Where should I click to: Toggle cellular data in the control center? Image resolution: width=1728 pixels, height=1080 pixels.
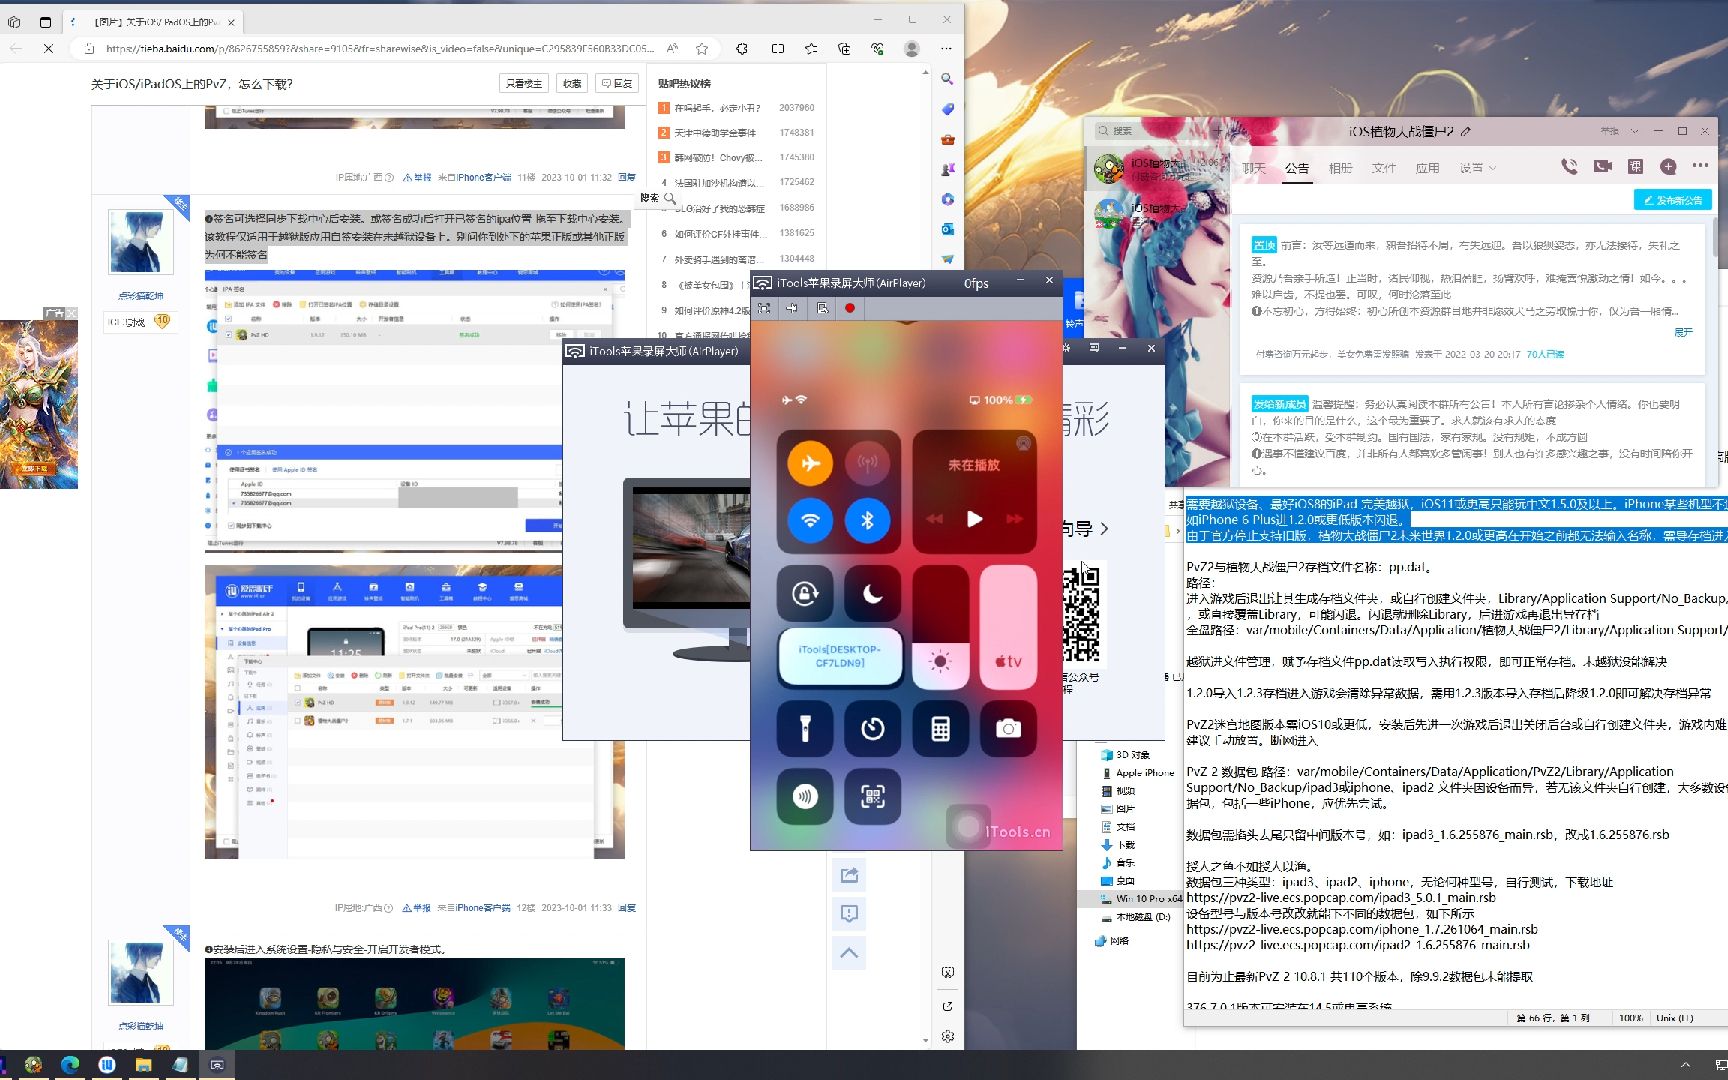tap(868, 463)
